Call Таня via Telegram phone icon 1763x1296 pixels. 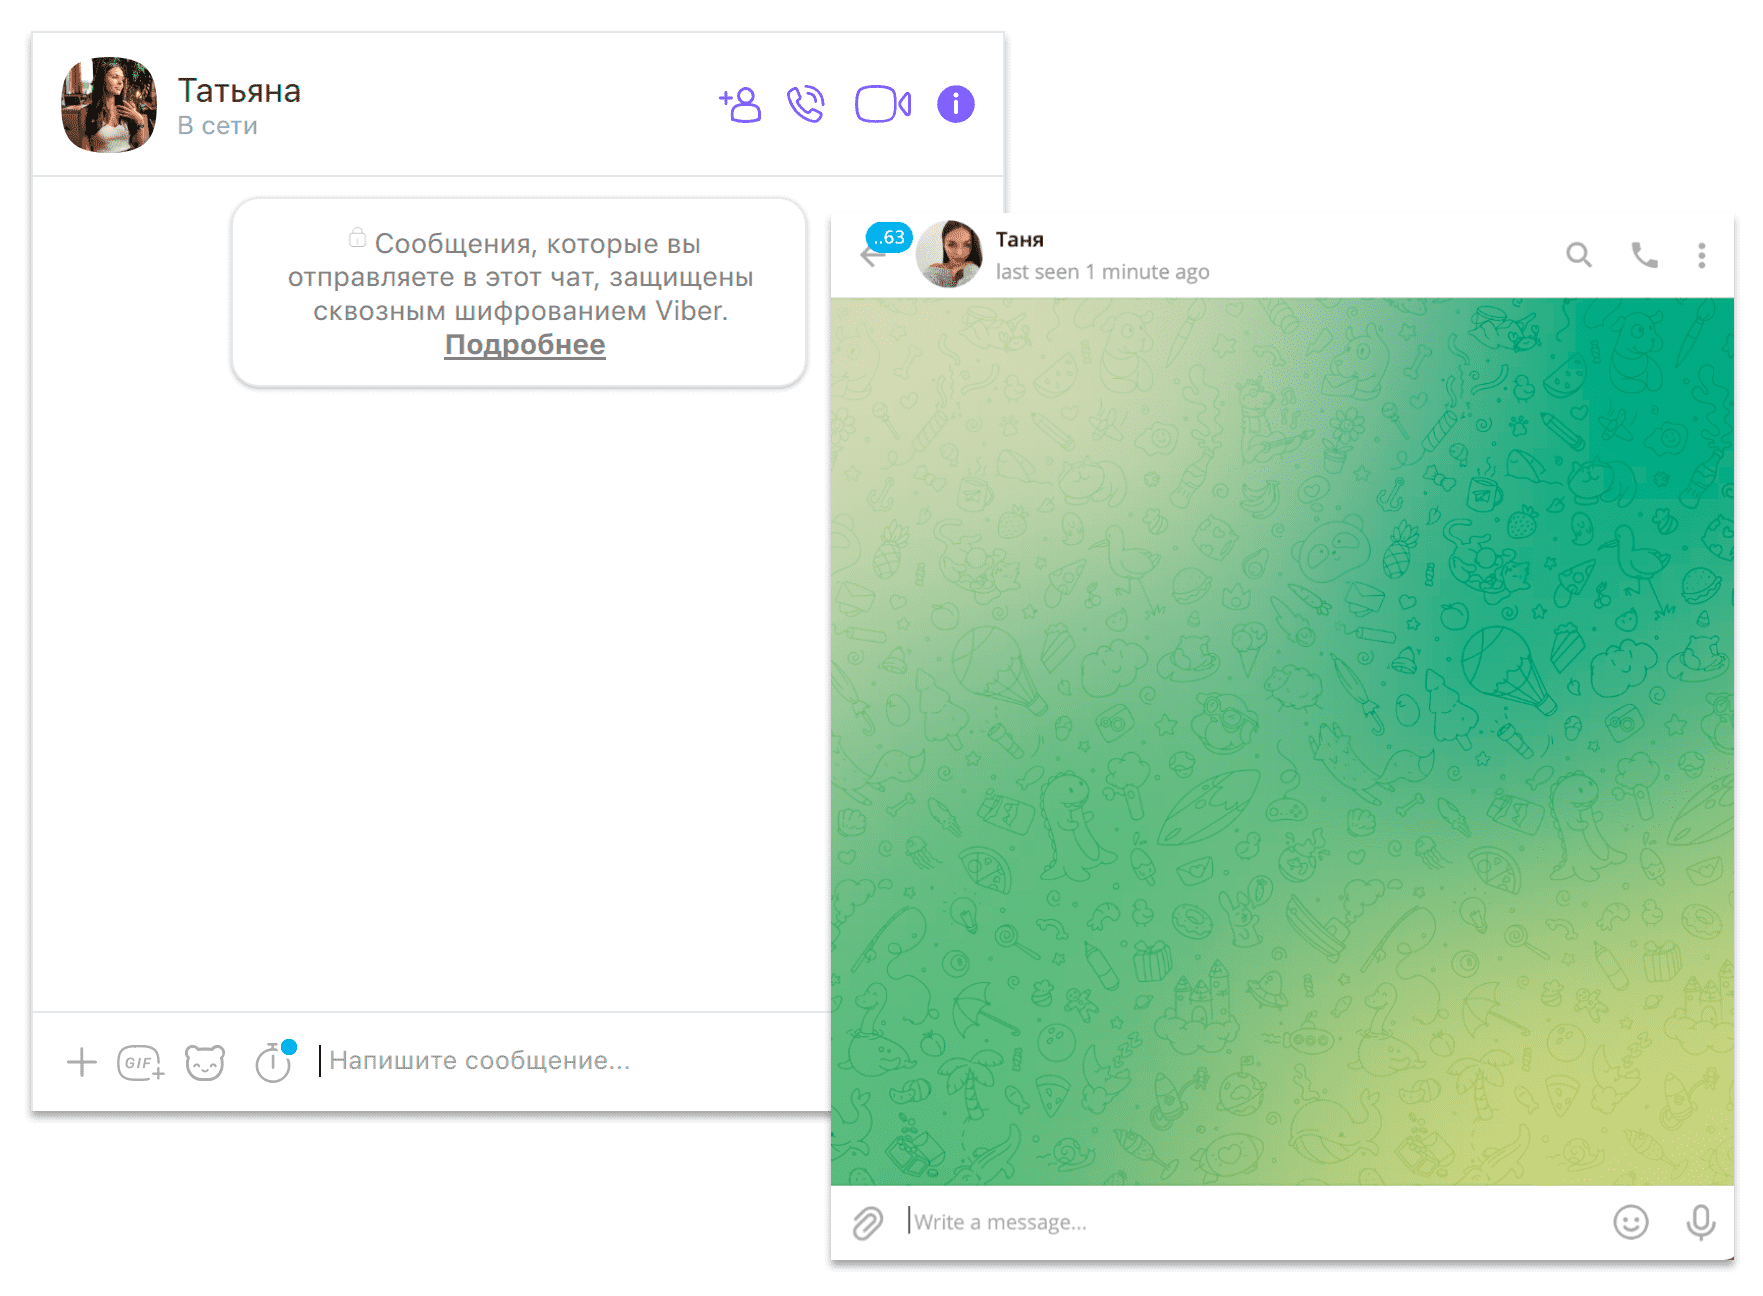coord(1644,255)
